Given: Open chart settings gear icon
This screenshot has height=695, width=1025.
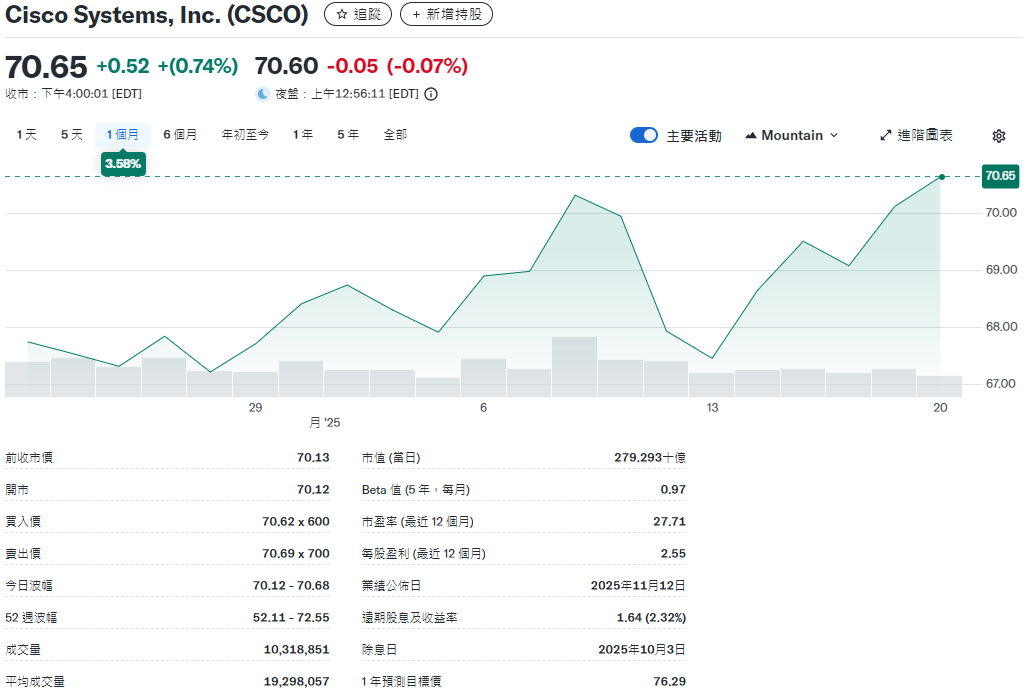Looking at the screenshot, I should tap(998, 136).
